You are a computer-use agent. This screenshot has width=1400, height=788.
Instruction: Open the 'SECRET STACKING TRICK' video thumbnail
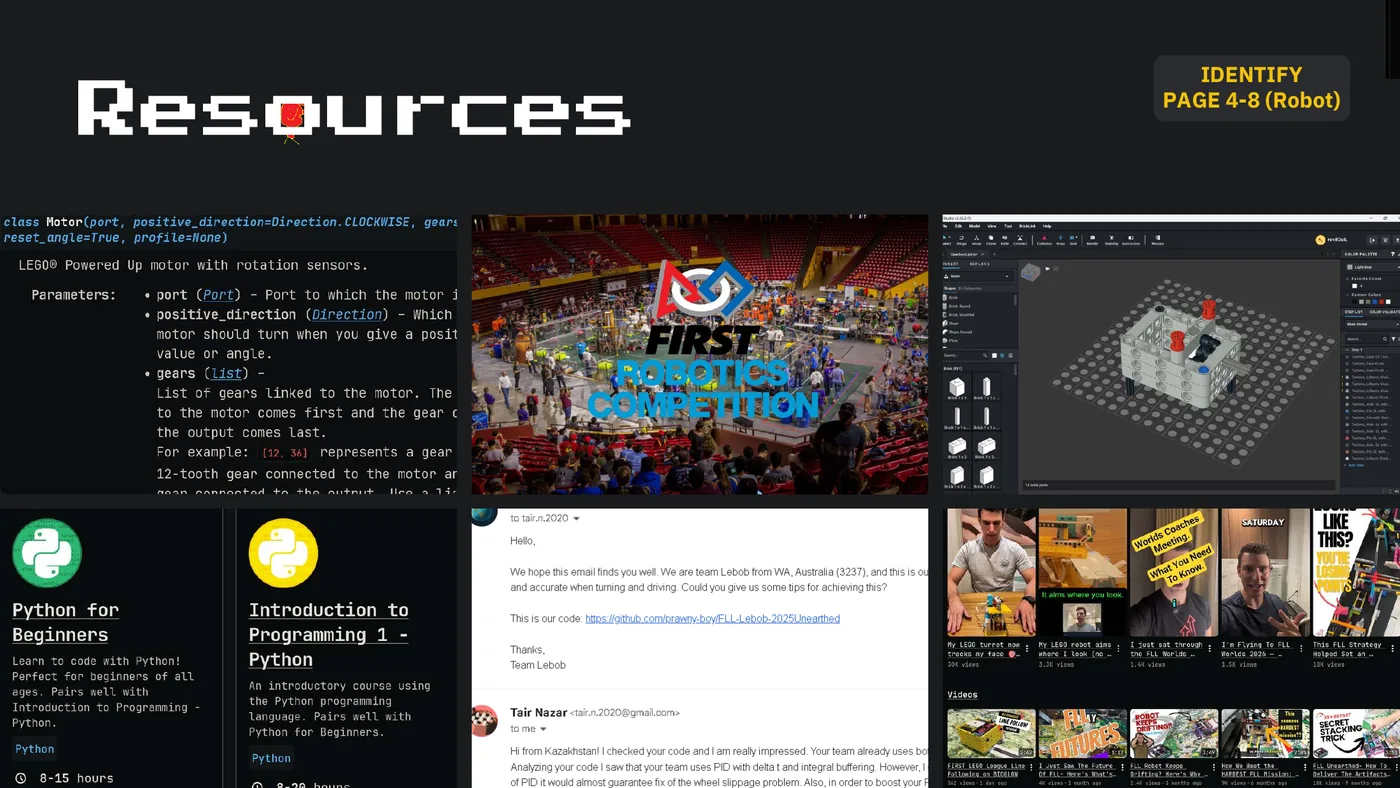(1356, 734)
